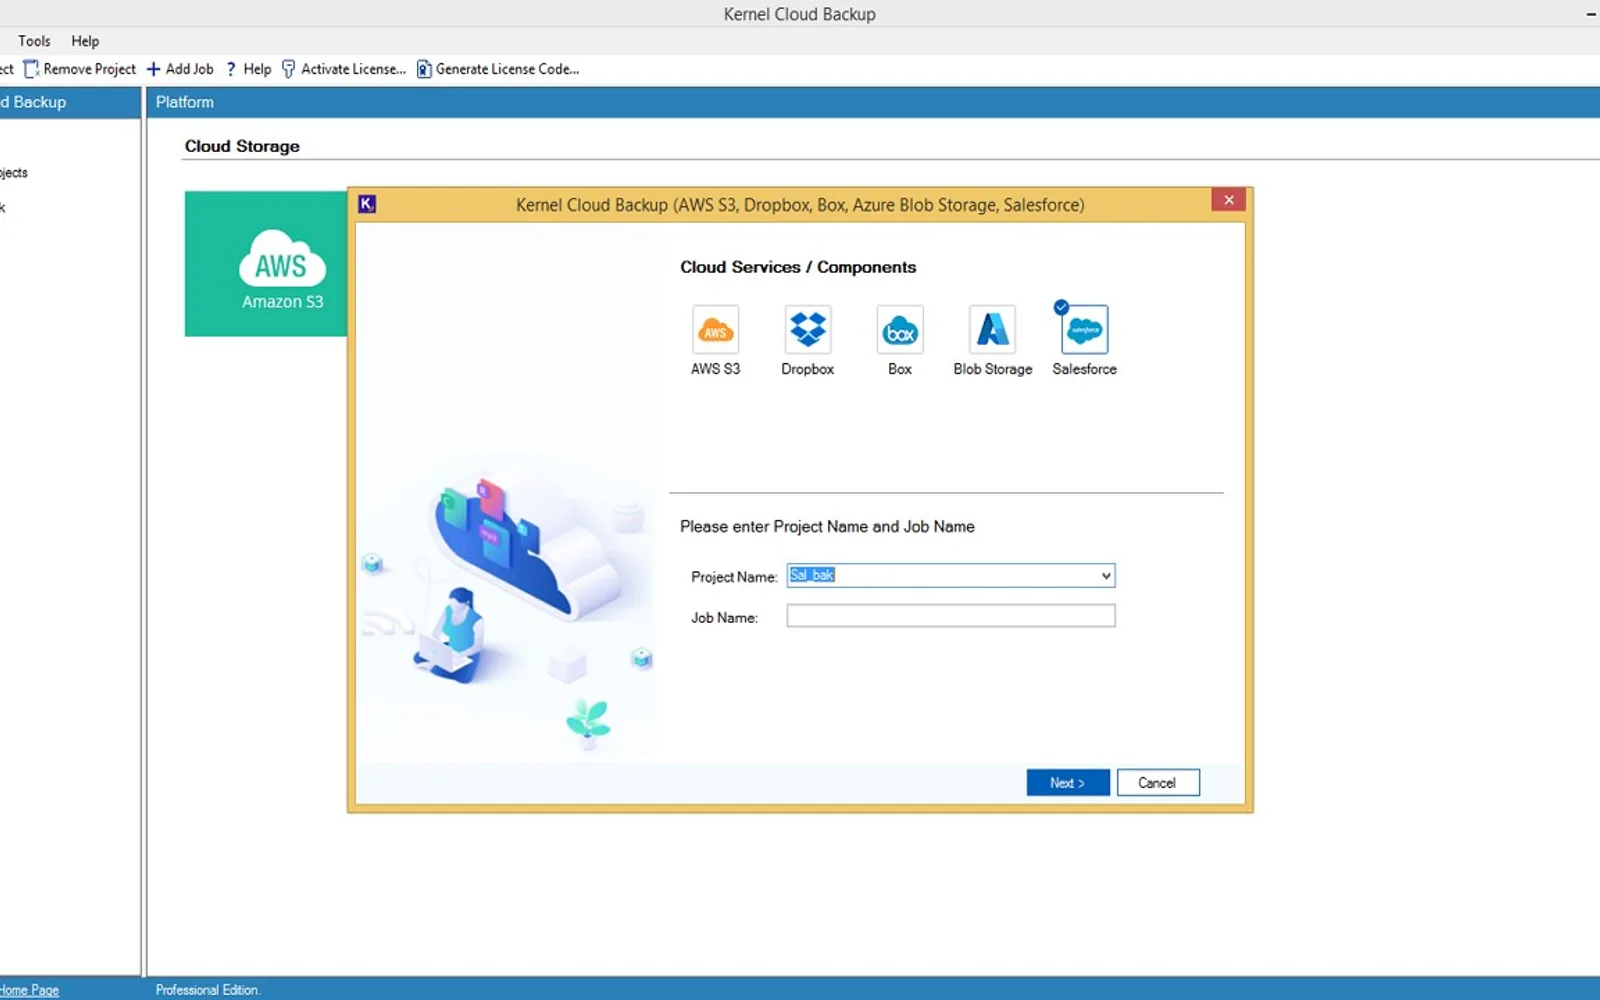Click 'Cloud Services / Components' heading
Viewport: 1600px width, 1000px height.
[798, 267]
